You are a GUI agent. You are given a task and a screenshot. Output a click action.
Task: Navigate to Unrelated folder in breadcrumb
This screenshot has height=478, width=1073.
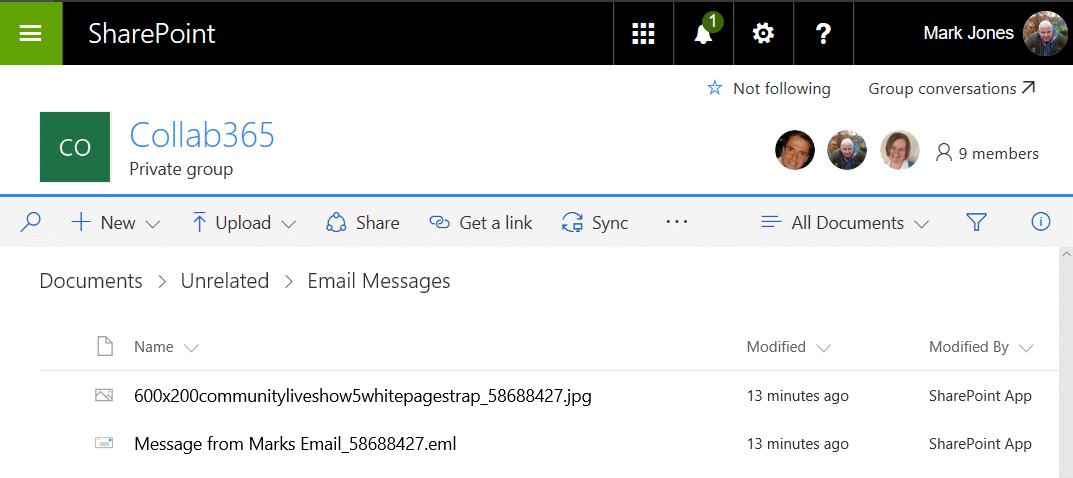224,281
